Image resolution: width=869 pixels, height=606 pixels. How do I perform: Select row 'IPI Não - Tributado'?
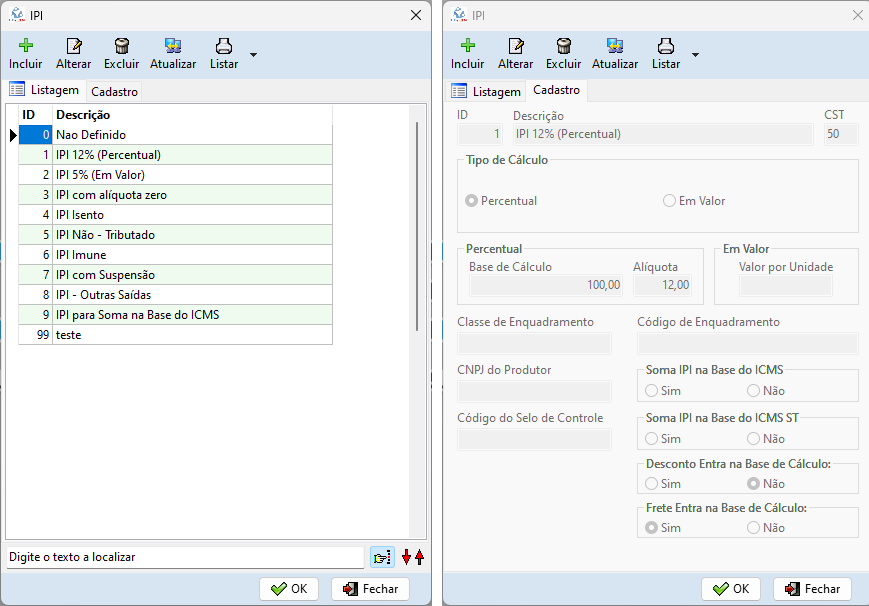pos(176,235)
